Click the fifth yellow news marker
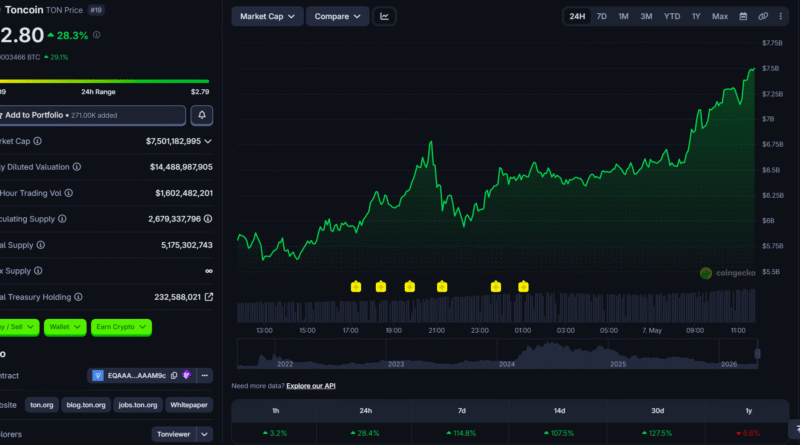The width and height of the screenshot is (800, 445). point(496,287)
